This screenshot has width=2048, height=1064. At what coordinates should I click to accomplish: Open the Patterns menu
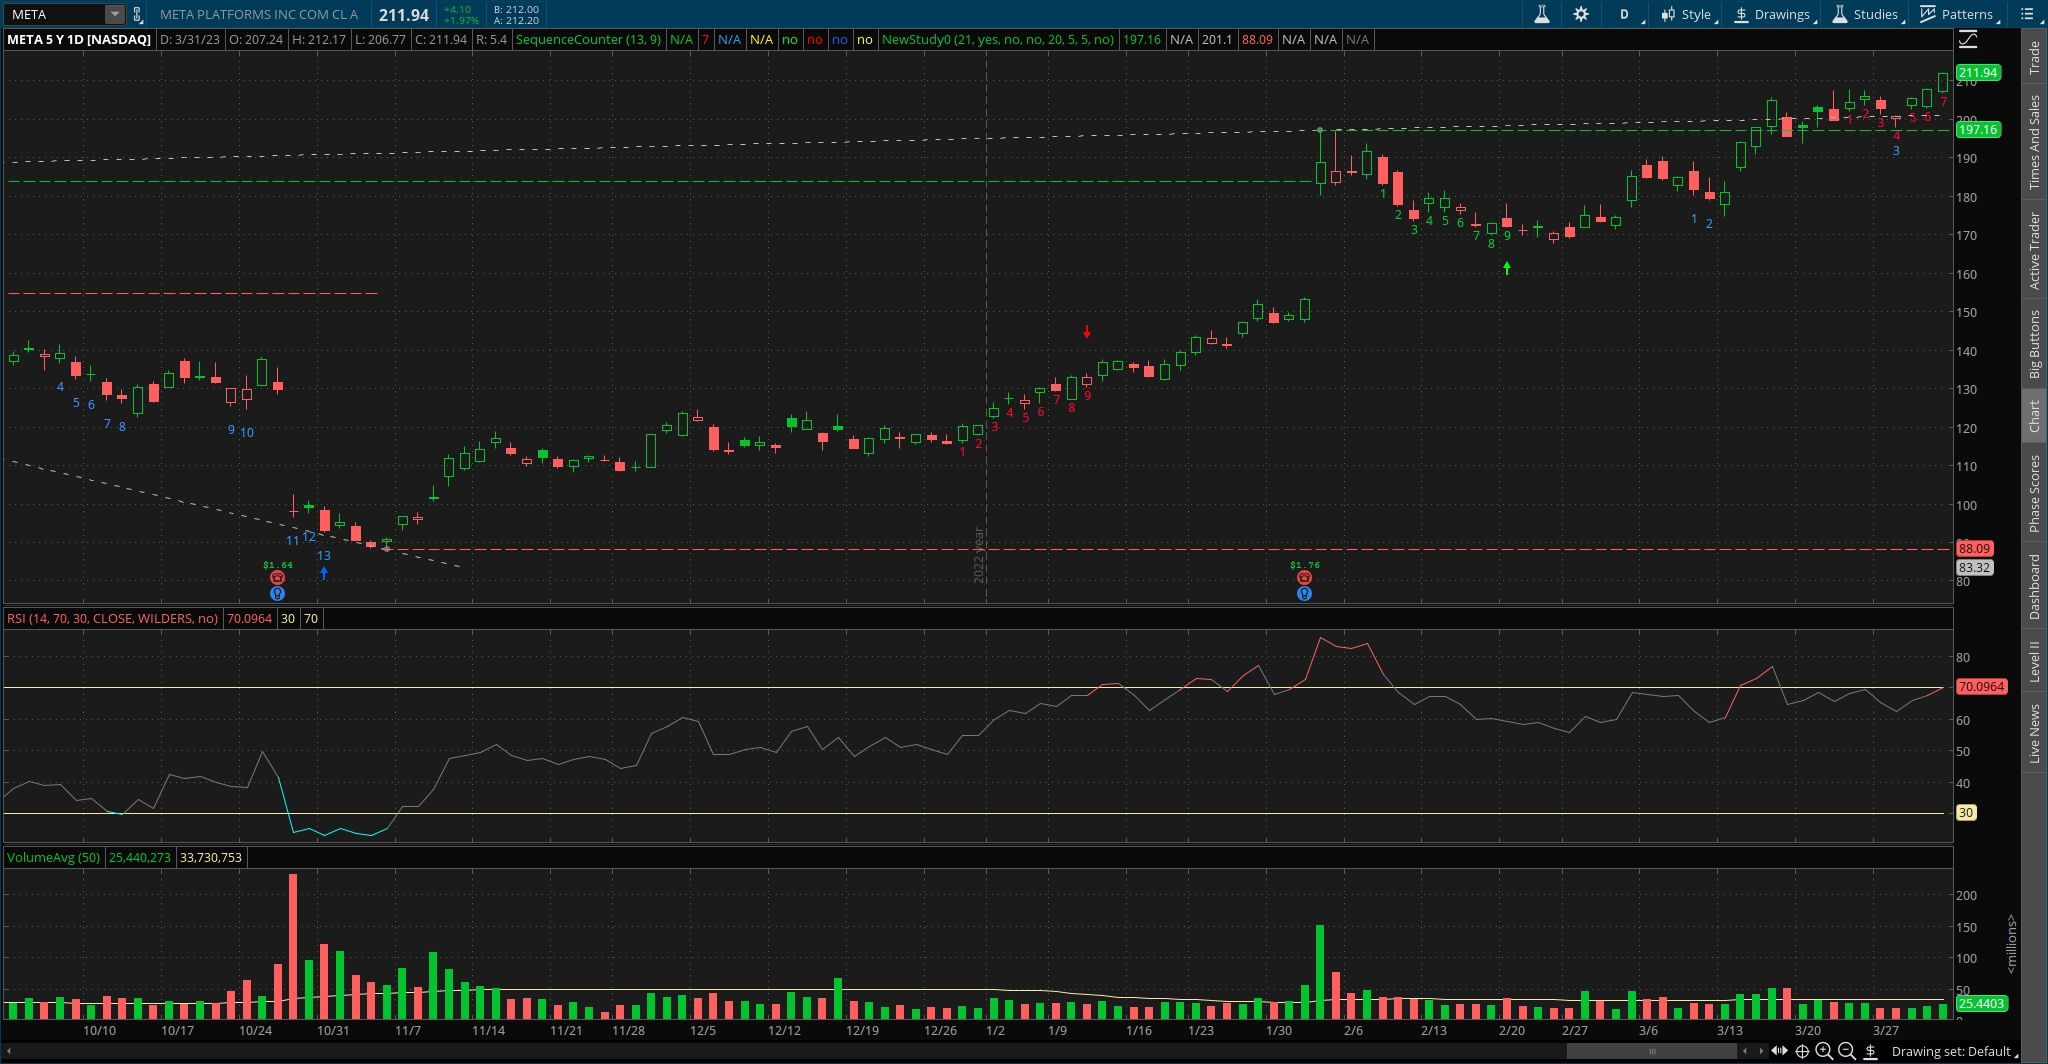(x=1957, y=14)
